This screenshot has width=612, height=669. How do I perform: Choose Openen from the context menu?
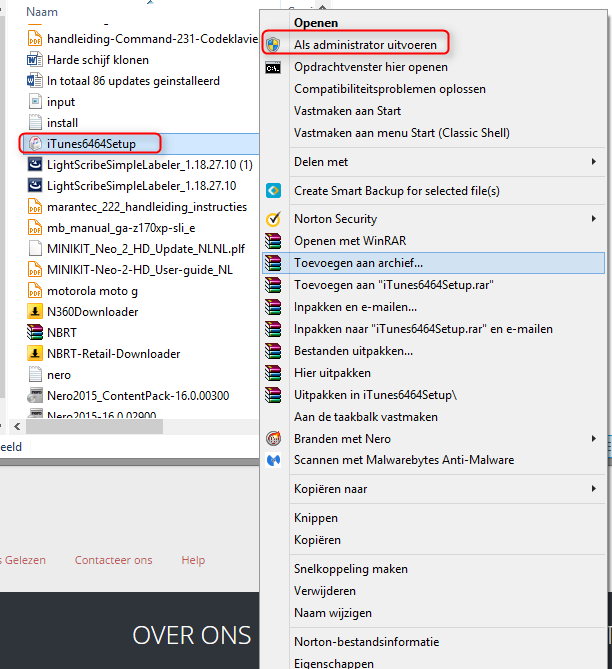pos(316,23)
